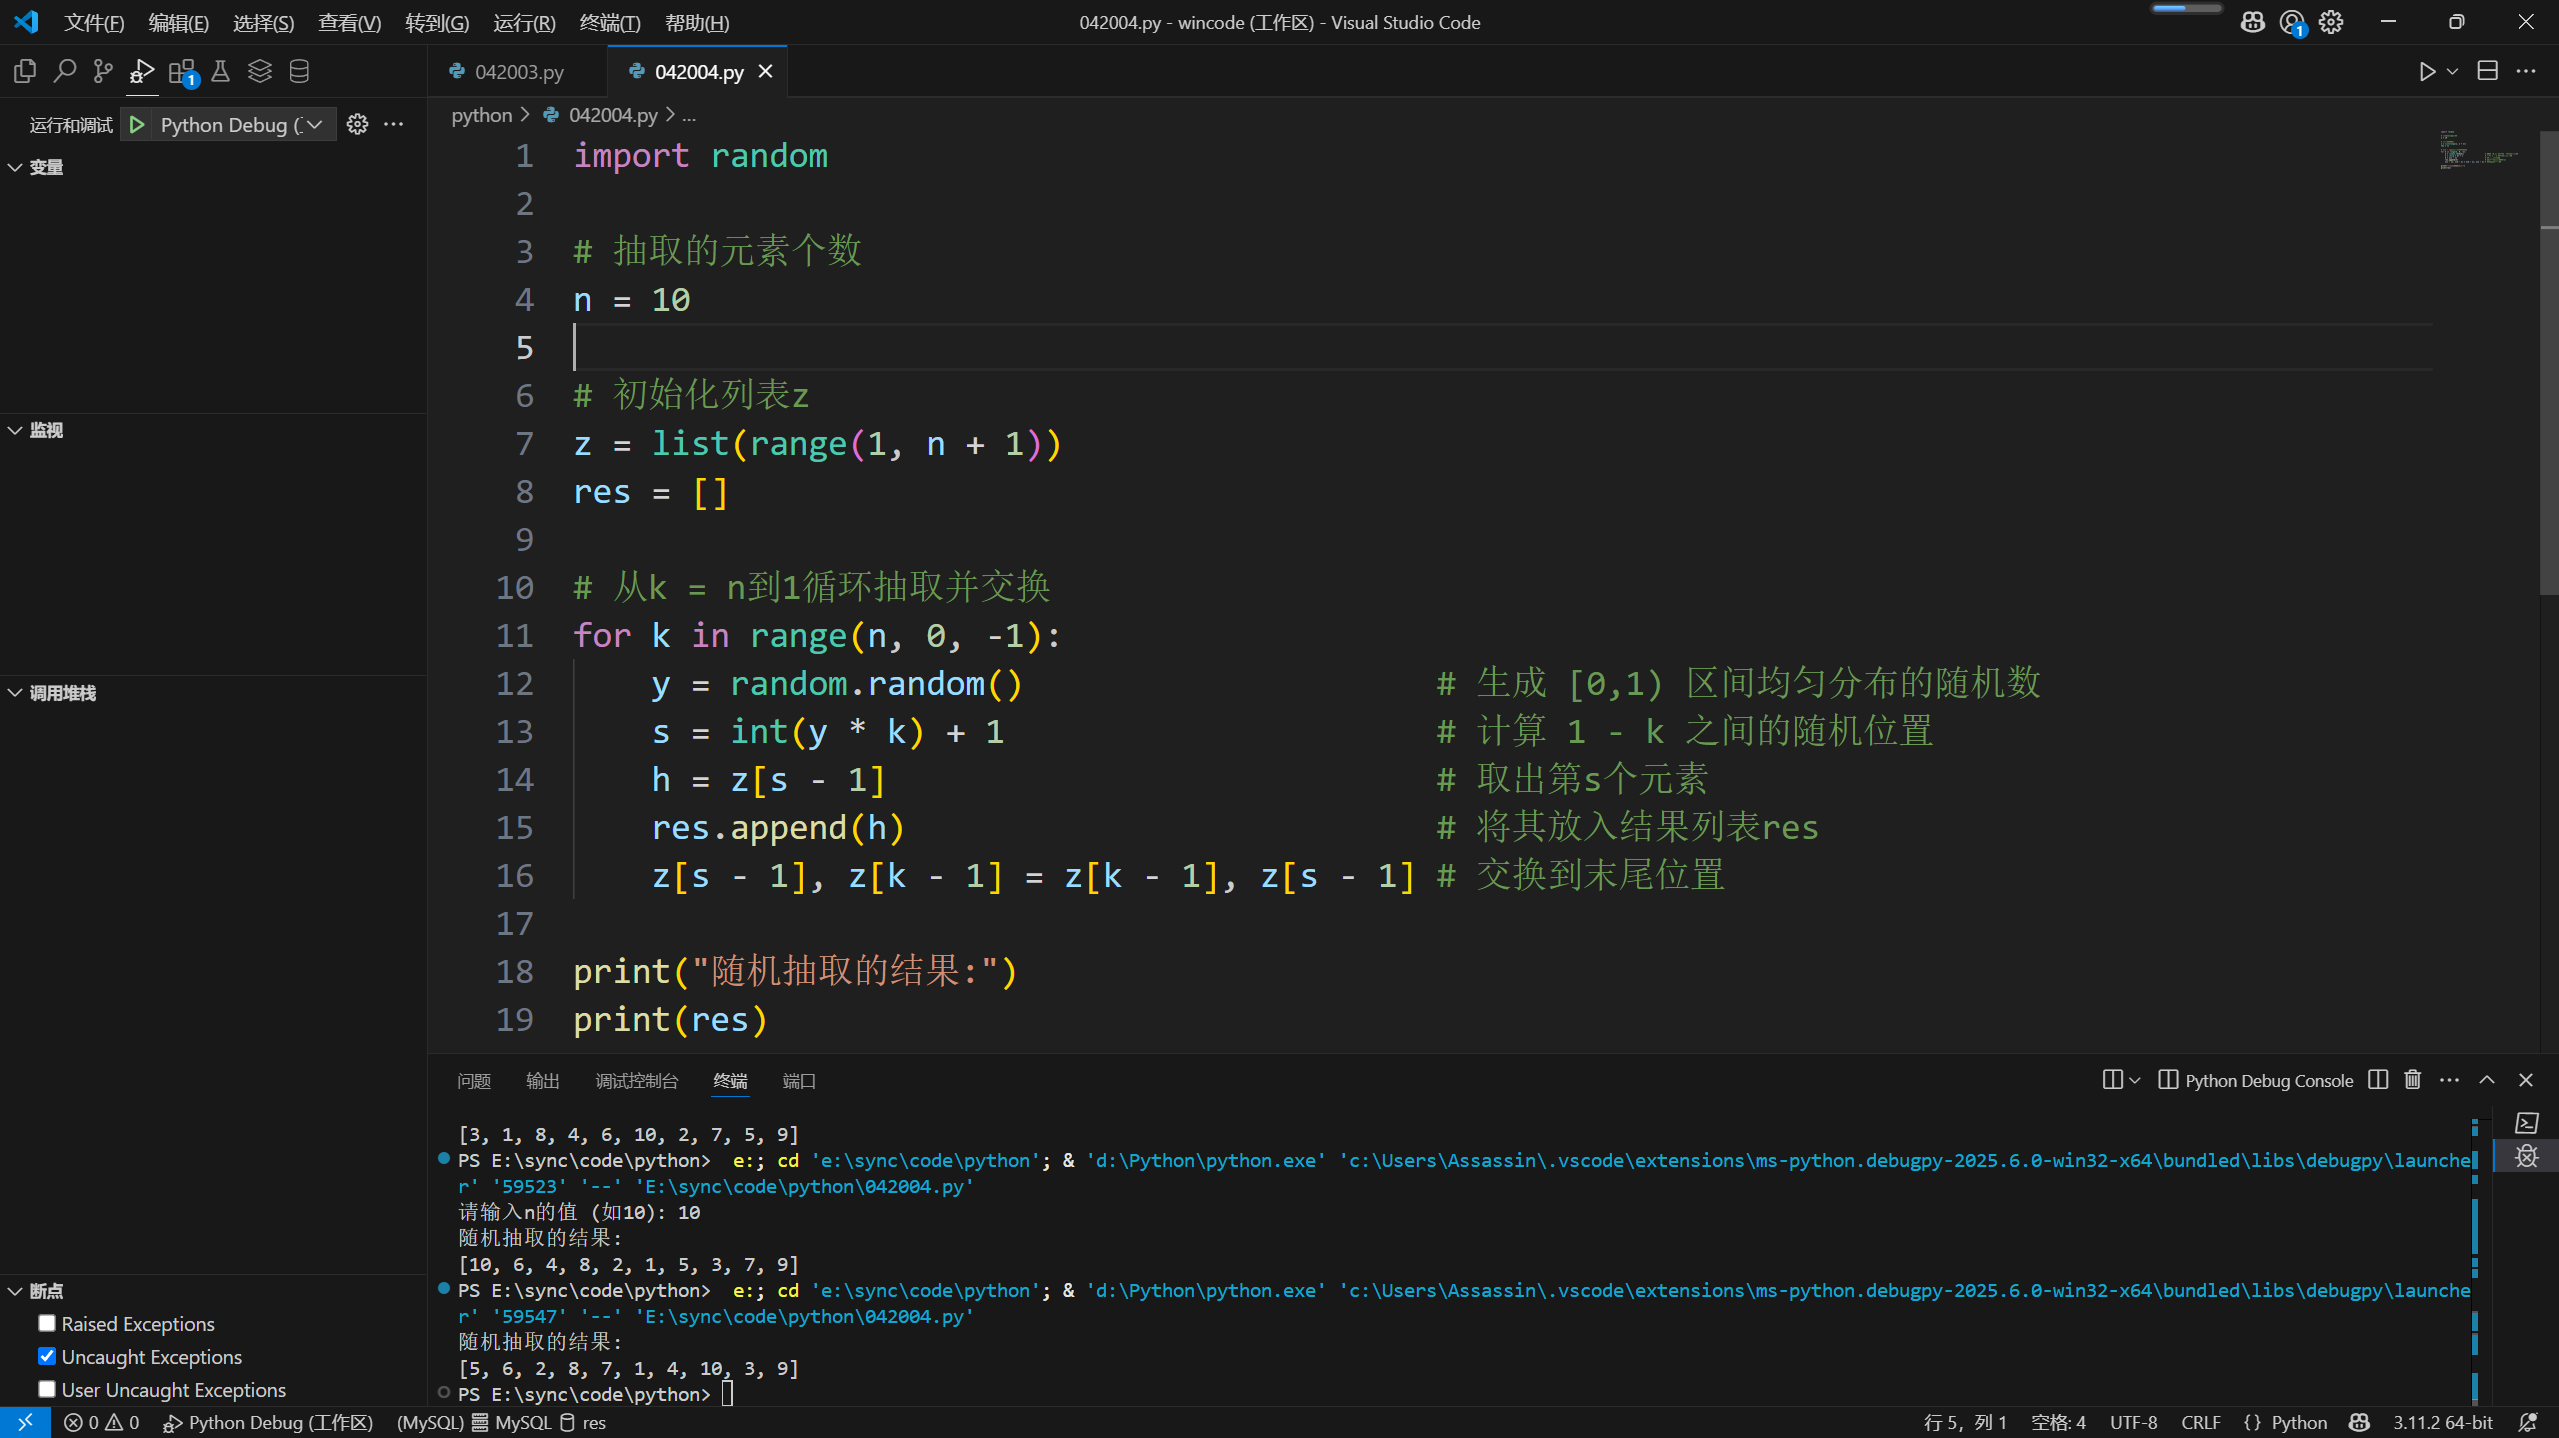Uncheck the Uncaught Exceptions checkbox

coord(47,1356)
